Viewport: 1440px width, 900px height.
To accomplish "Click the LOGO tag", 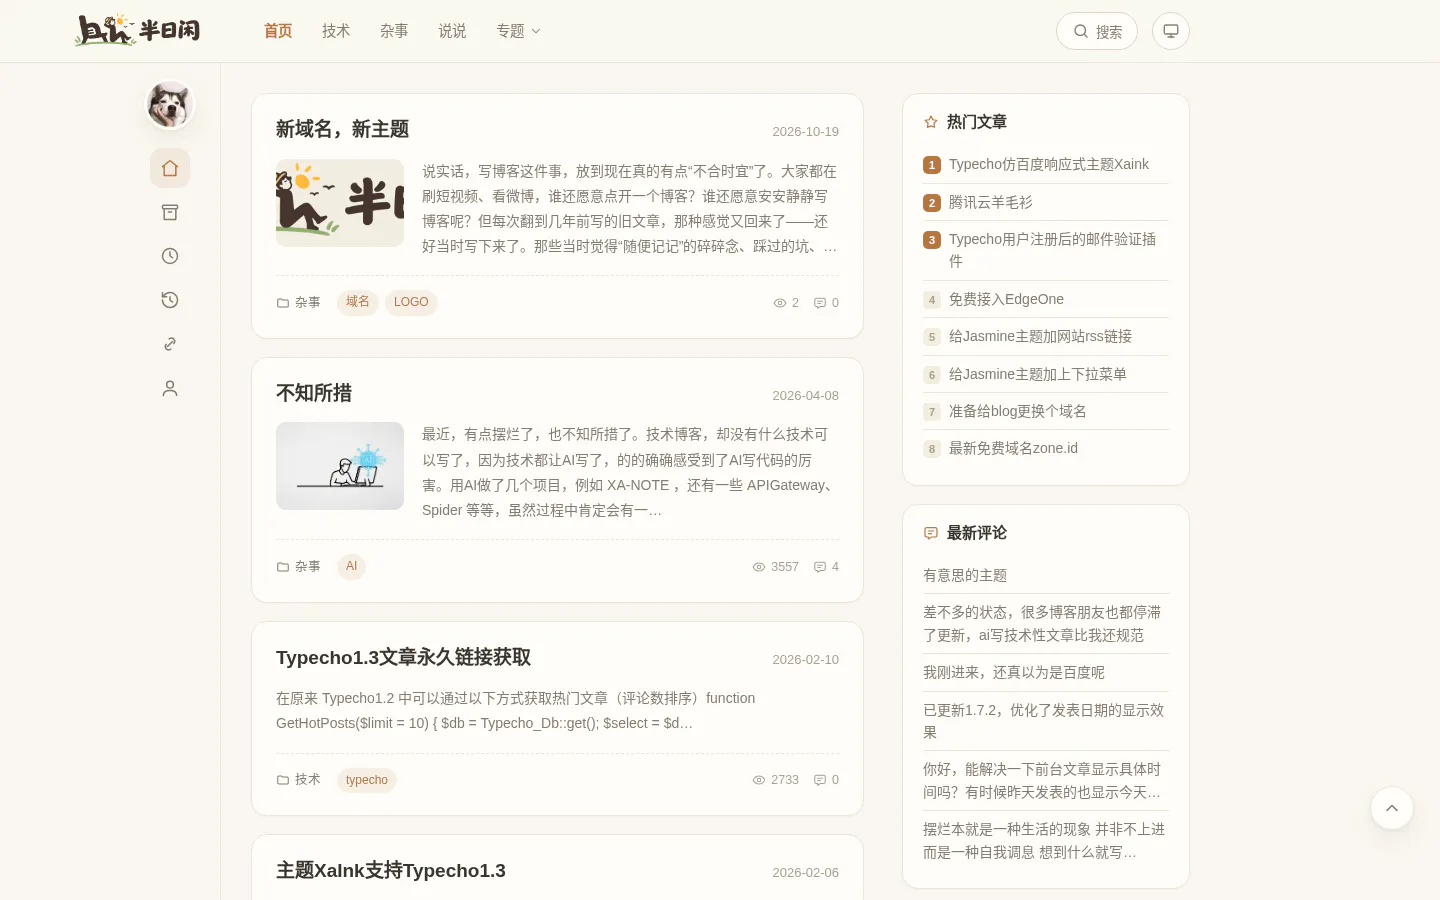I will 411,302.
